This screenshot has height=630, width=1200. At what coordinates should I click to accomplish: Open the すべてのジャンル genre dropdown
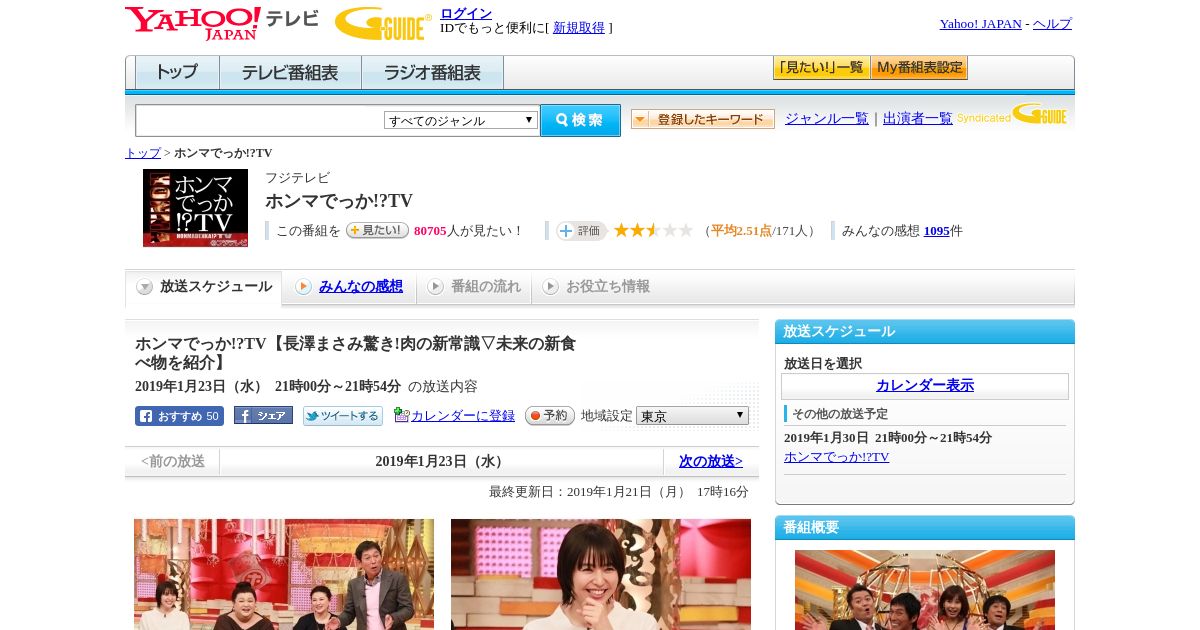(x=461, y=120)
